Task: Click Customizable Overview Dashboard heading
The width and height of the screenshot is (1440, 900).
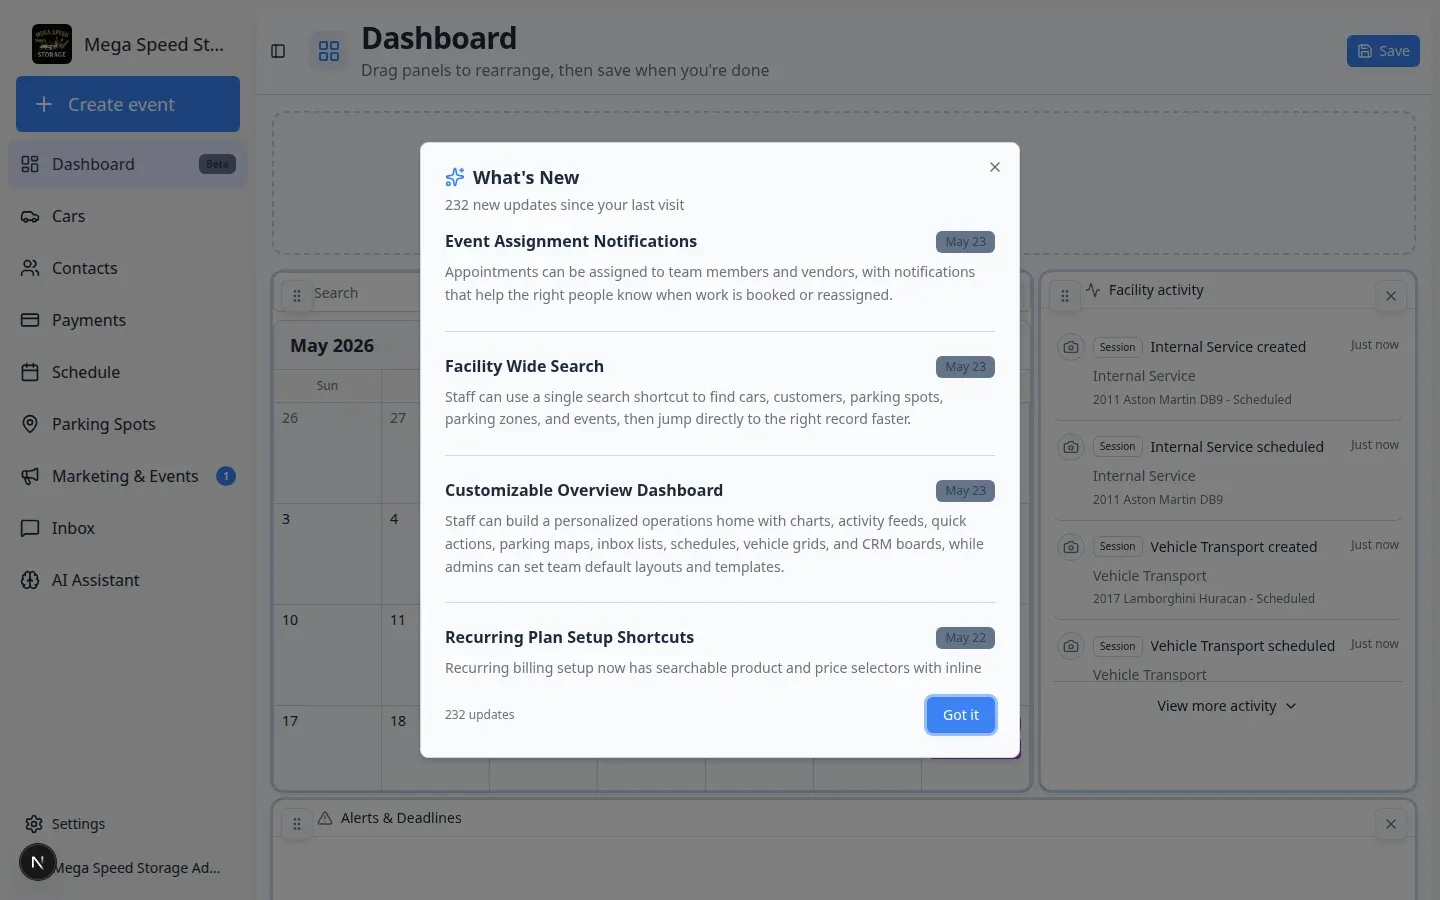Action: coord(584,490)
